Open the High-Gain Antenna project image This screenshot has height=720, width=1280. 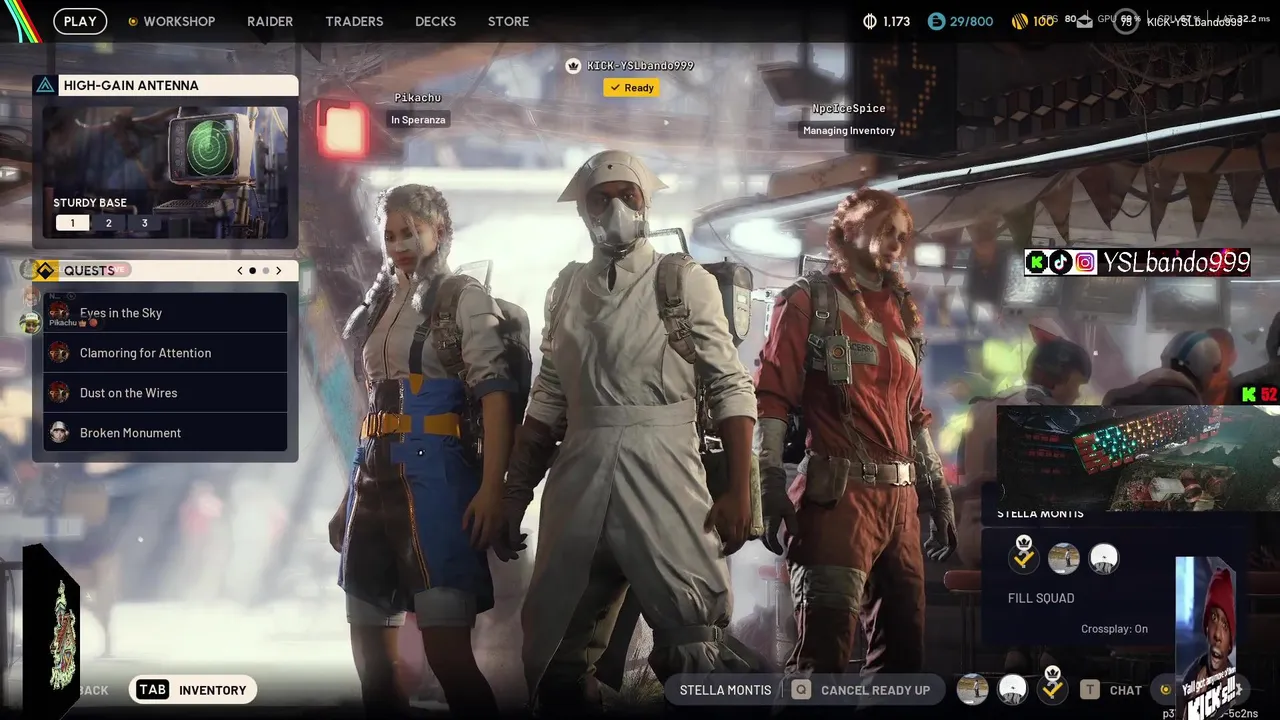pyautogui.click(x=165, y=172)
